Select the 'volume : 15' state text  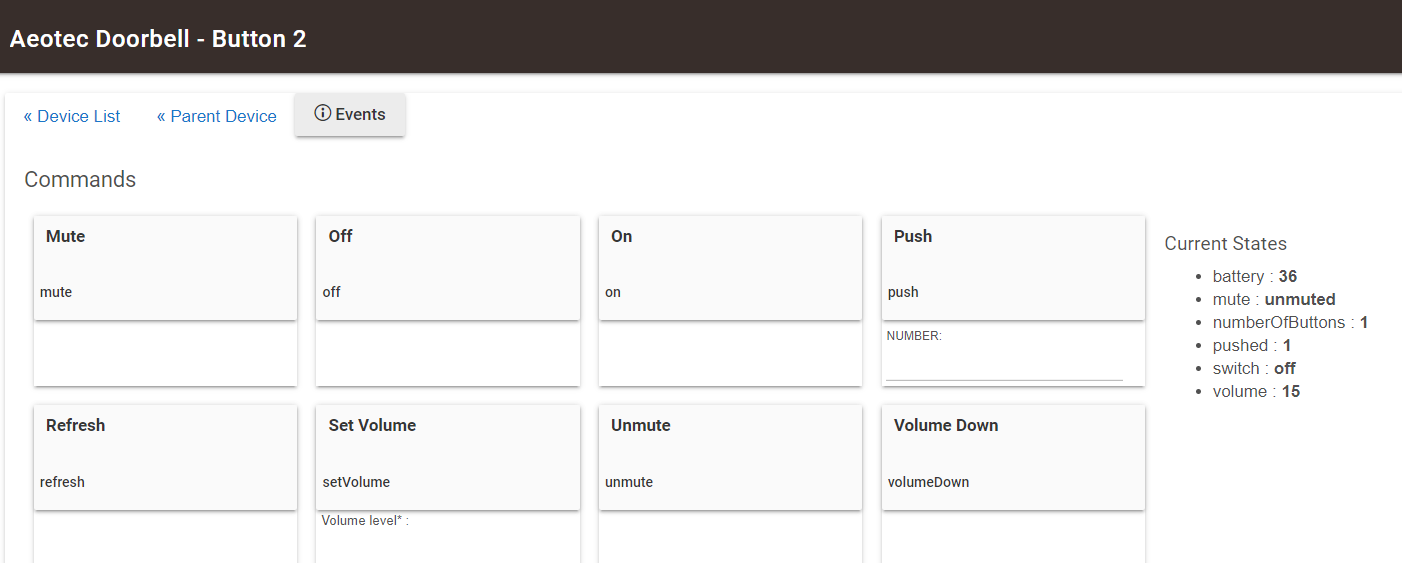tap(1256, 391)
